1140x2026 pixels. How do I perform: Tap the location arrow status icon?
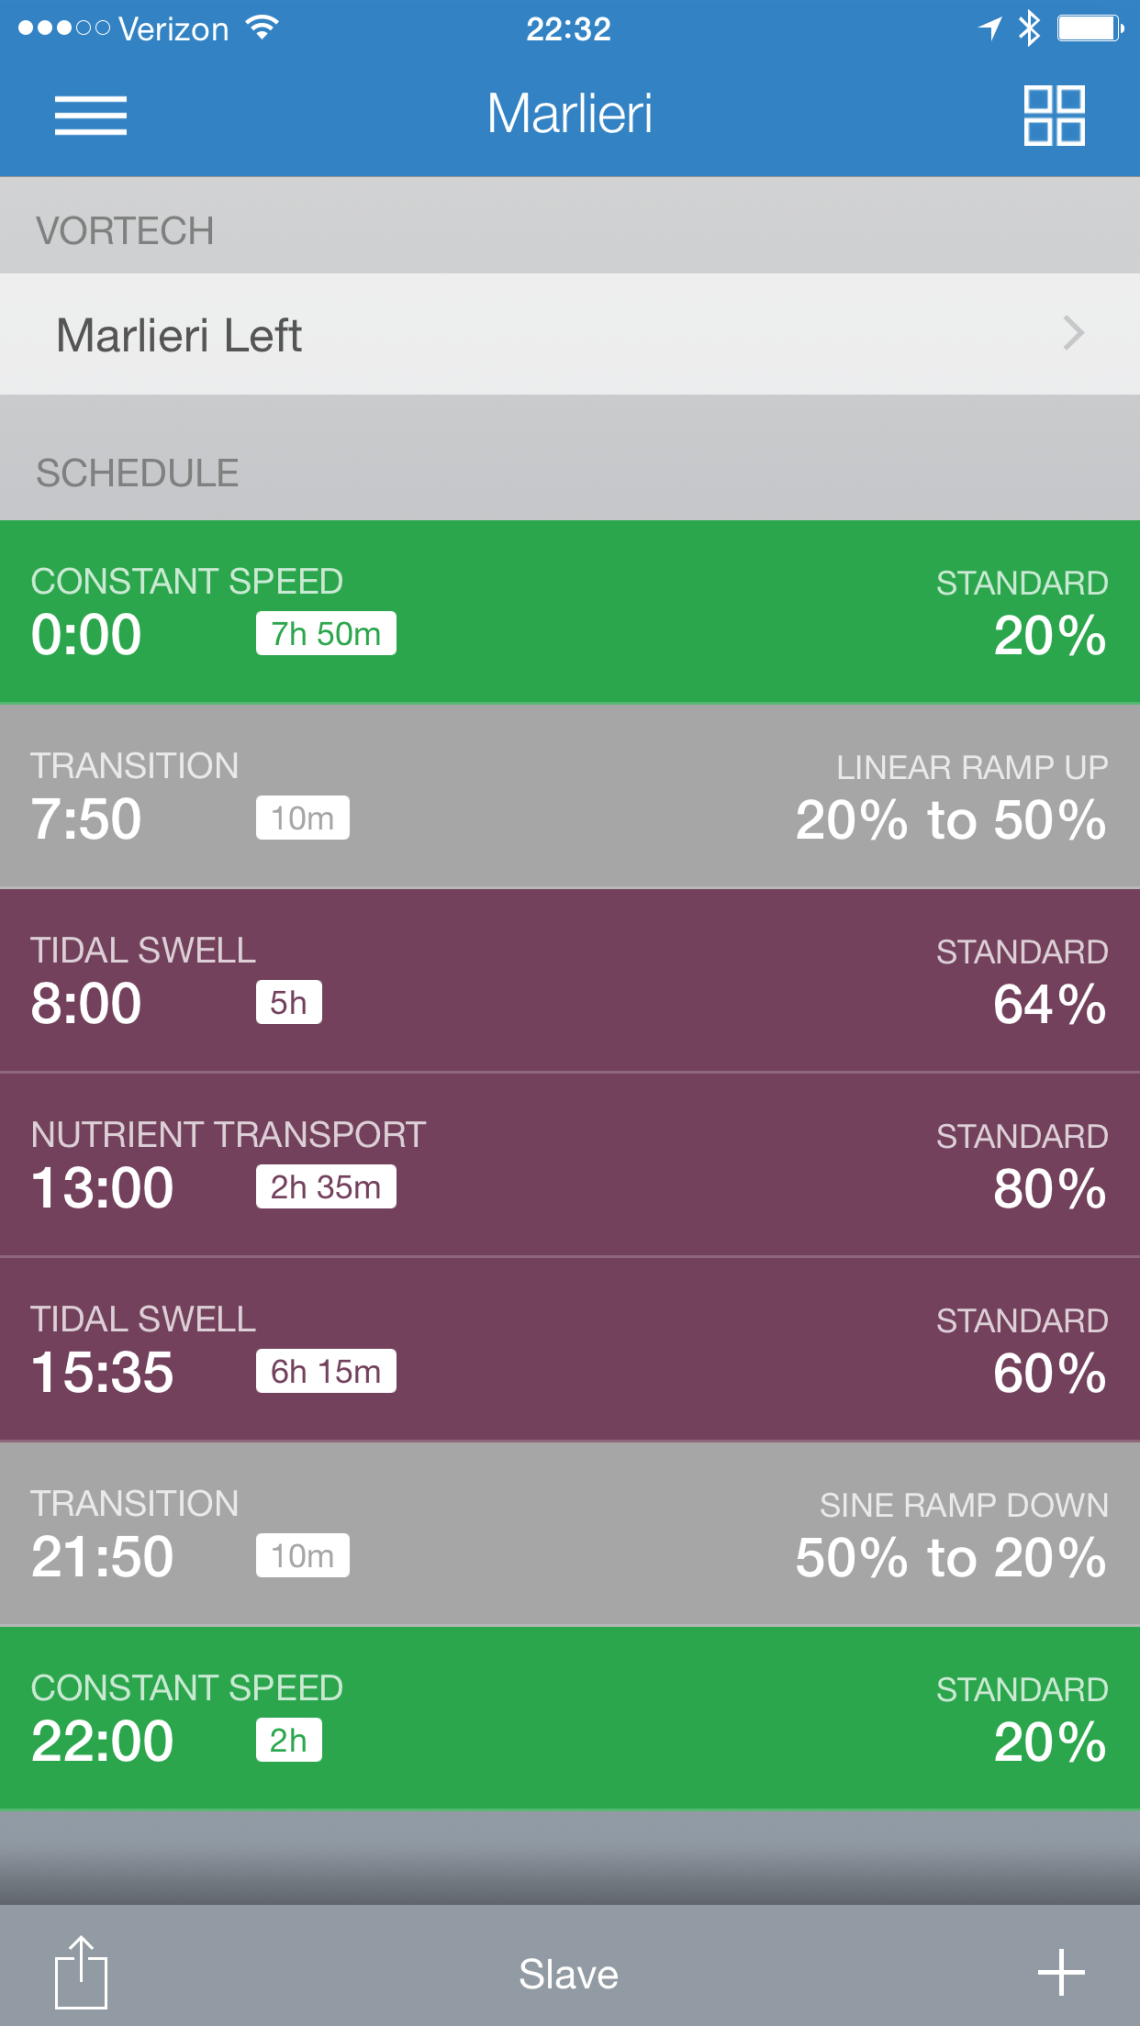pos(990,28)
